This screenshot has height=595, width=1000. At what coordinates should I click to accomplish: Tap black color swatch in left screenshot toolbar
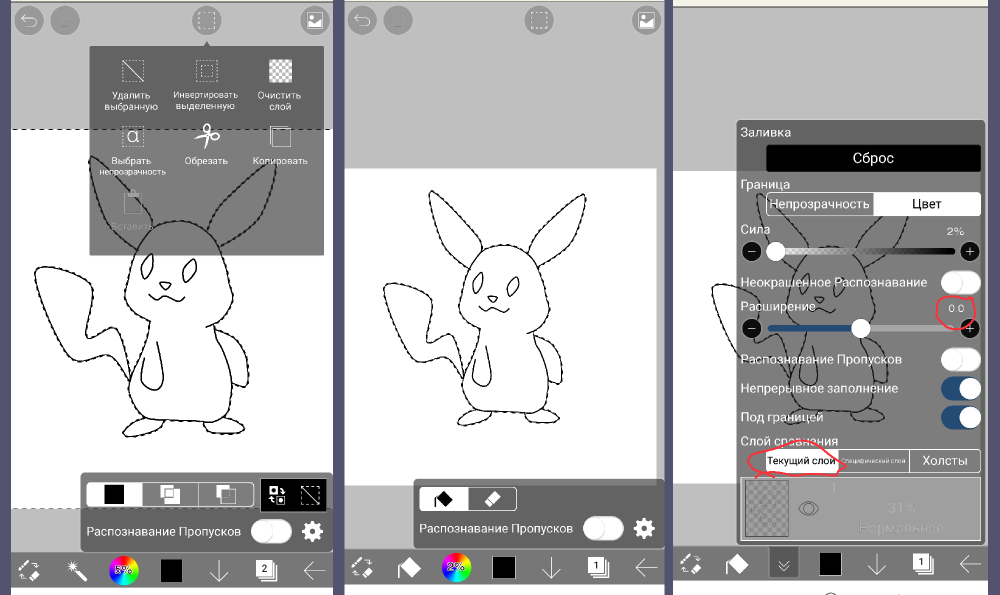click(171, 570)
